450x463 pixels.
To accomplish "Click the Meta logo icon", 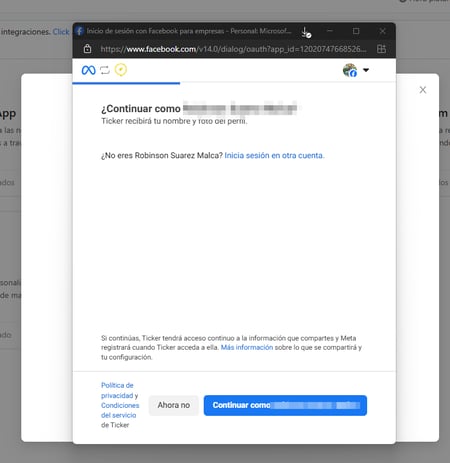I will point(88,70).
